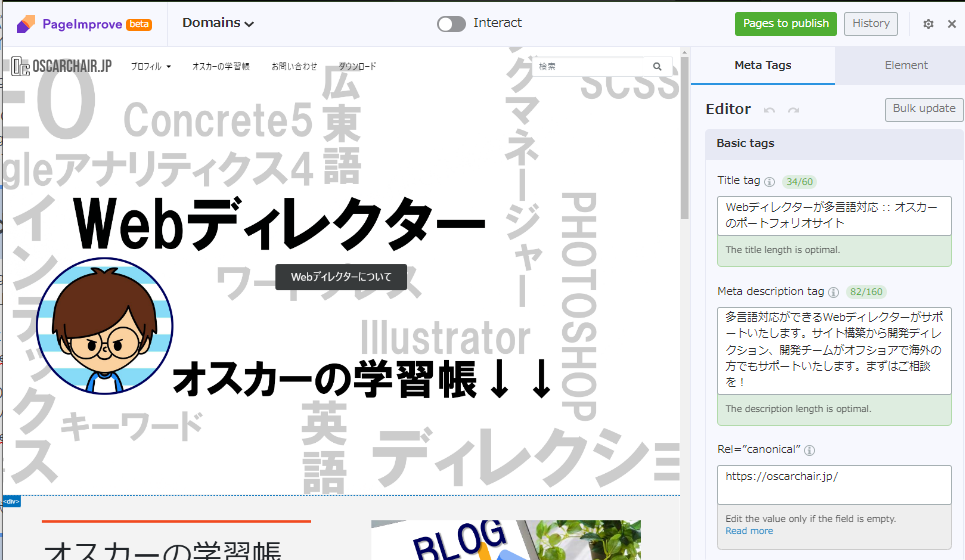Click the redo arrow in Editor
This screenshot has height=560, width=965.
[x=793, y=110]
